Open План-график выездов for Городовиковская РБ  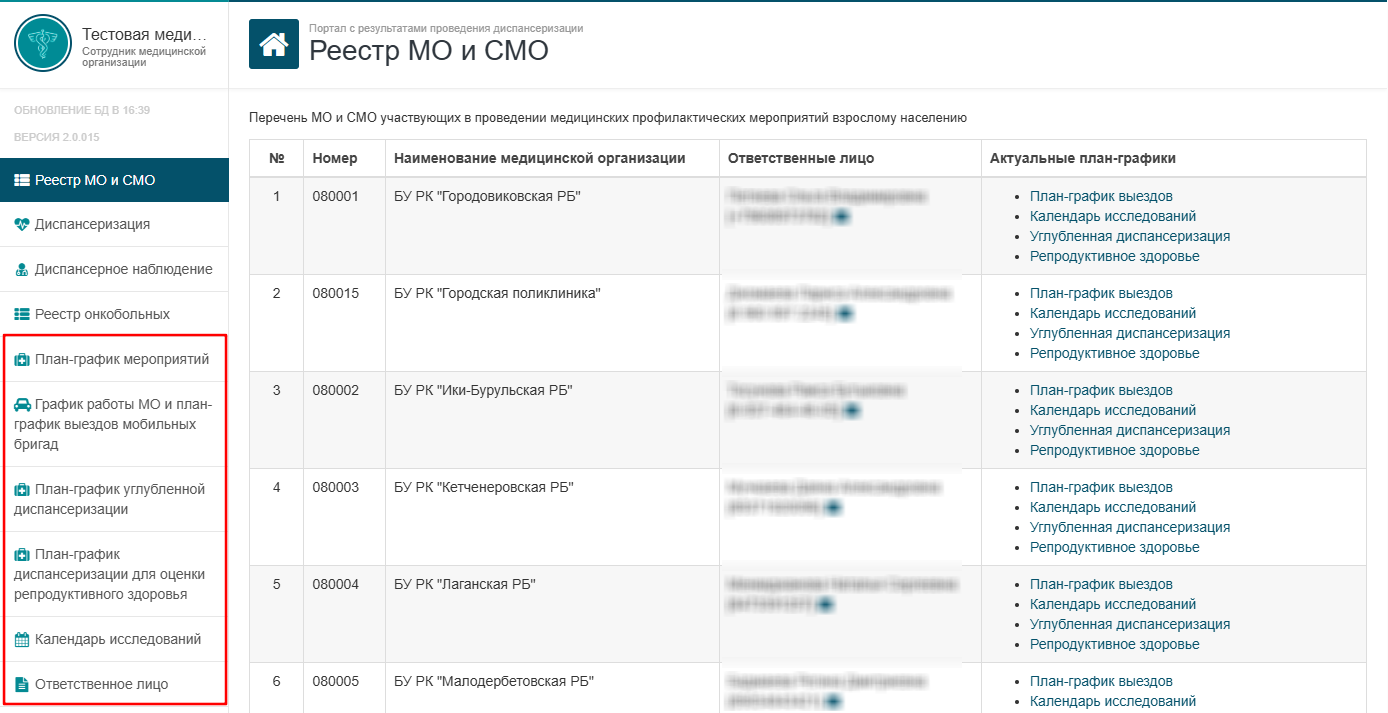click(x=1101, y=197)
